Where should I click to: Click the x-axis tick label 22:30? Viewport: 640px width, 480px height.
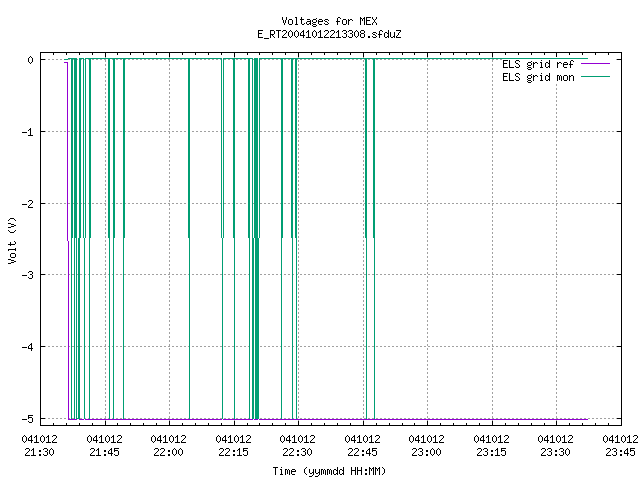[297, 452]
